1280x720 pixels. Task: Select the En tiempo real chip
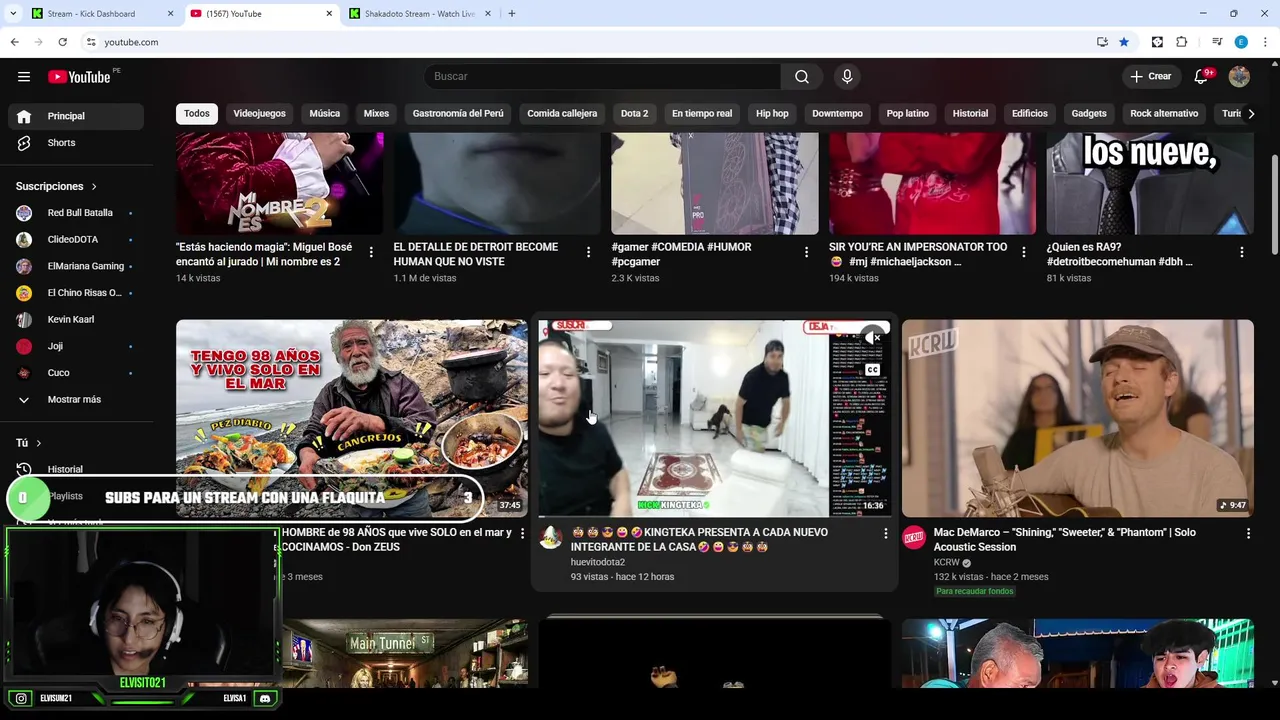(x=702, y=114)
